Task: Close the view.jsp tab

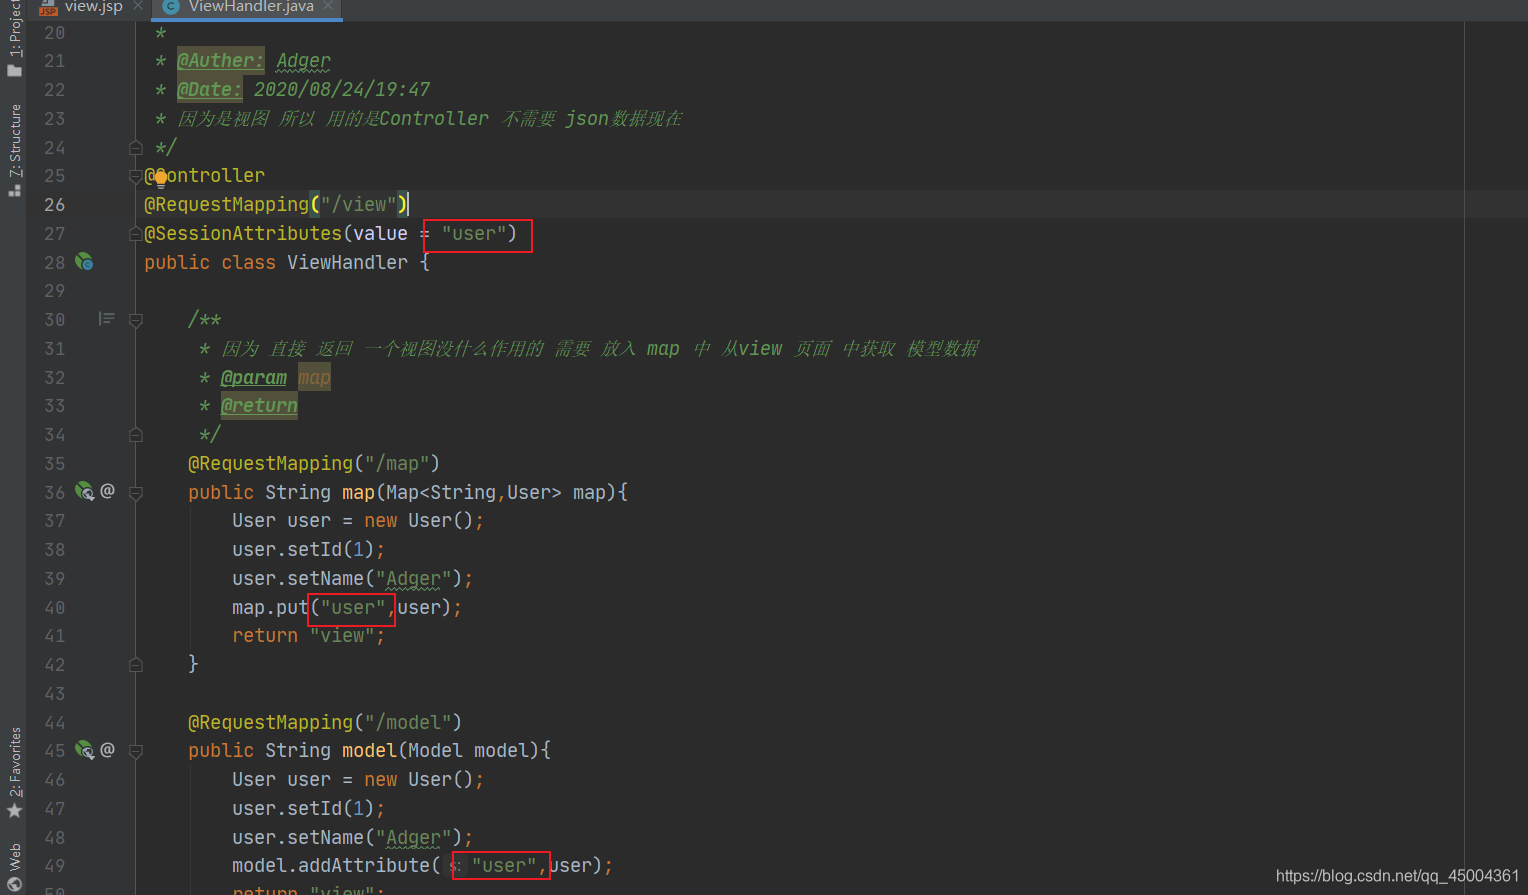Action: tap(138, 6)
